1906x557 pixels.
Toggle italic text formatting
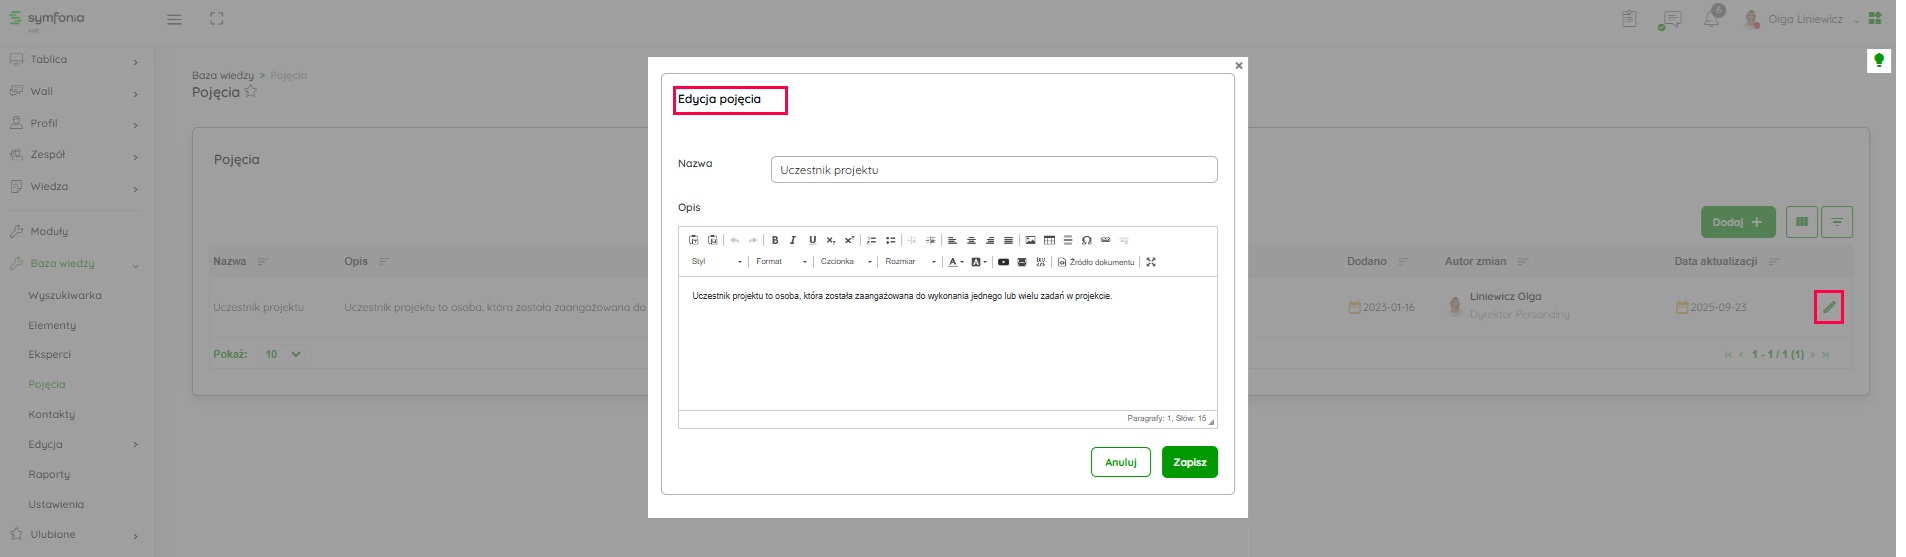tap(793, 240)
